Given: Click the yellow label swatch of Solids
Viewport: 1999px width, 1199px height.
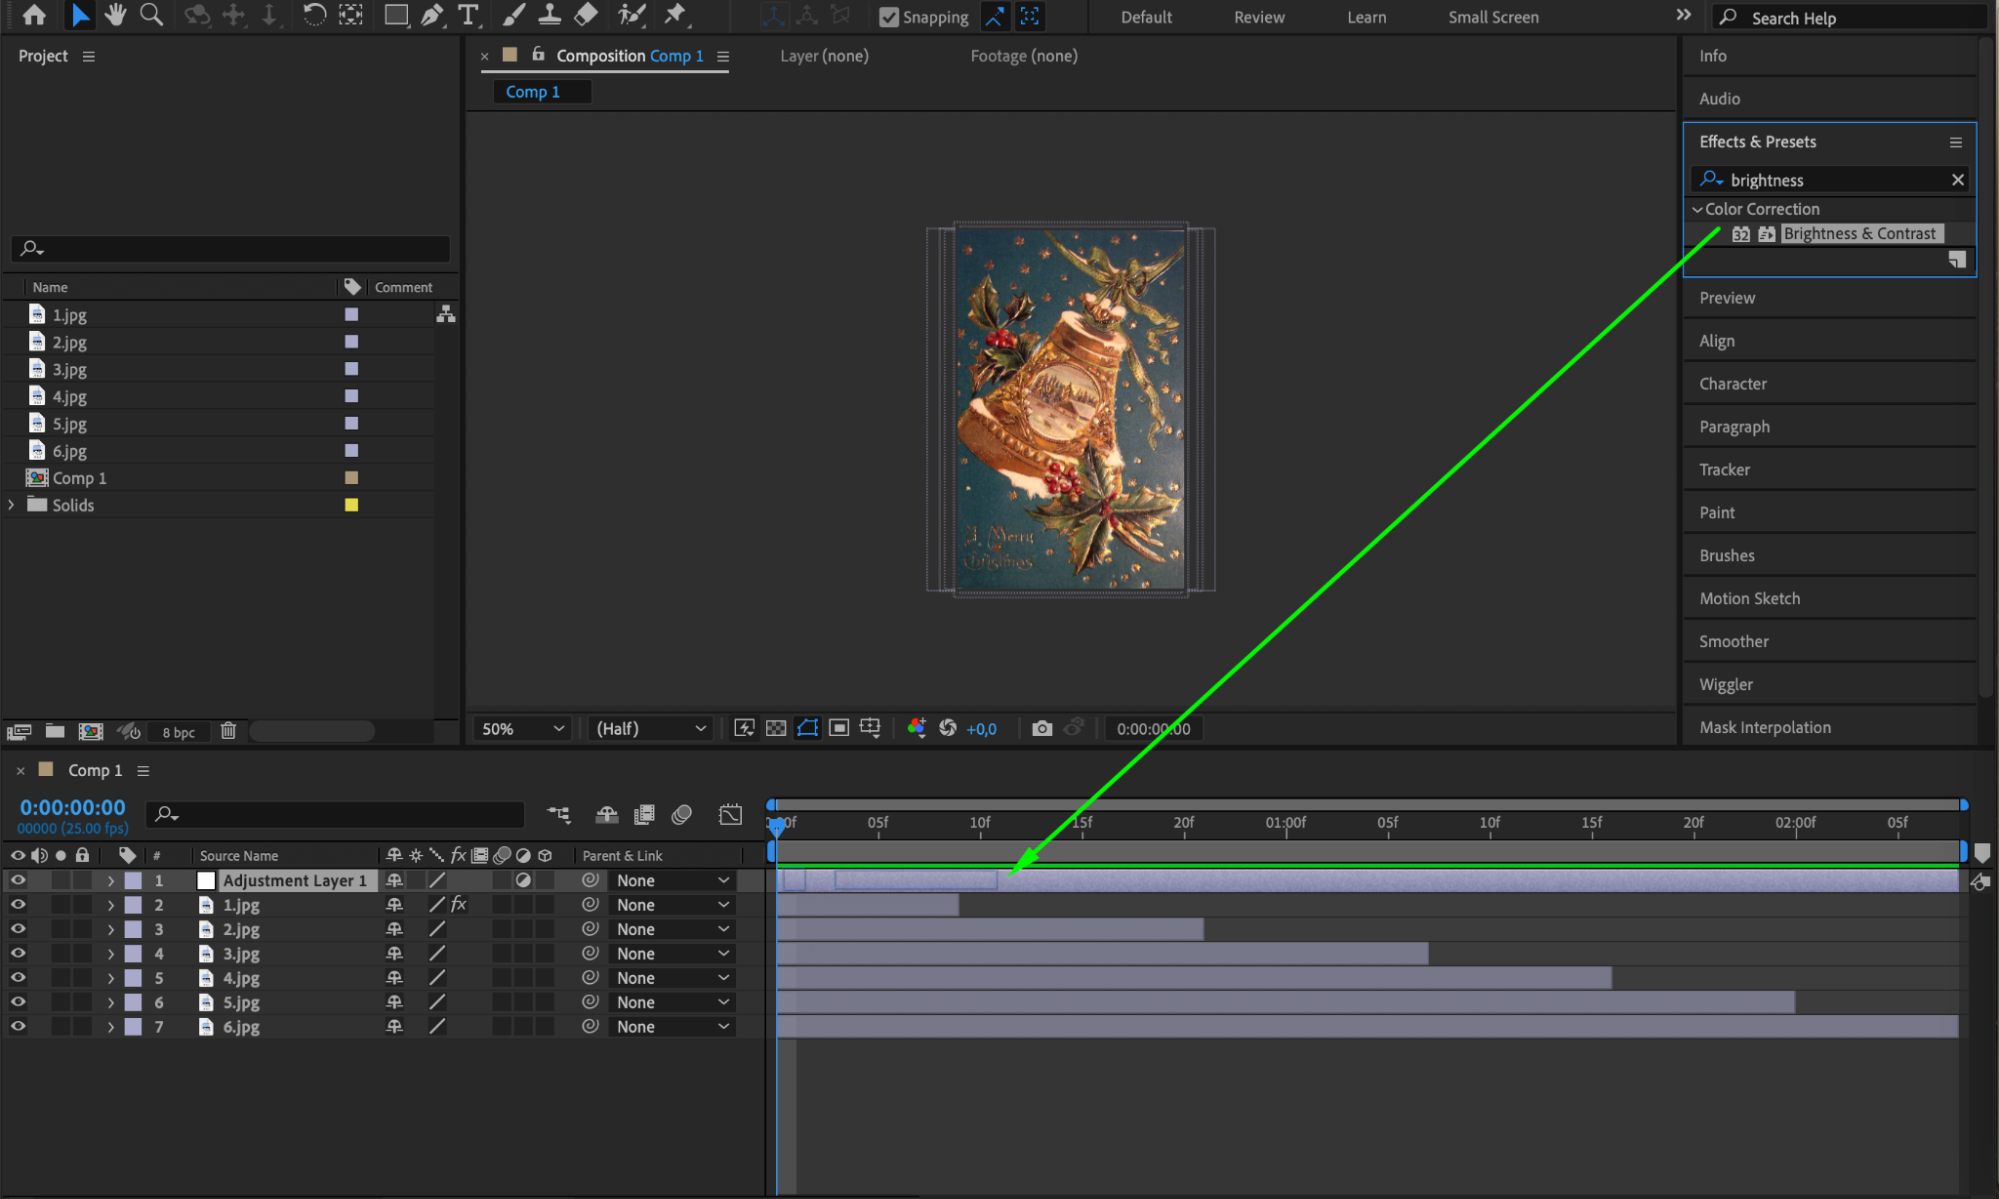Looking at the screenshot, I should pos(351,505).
